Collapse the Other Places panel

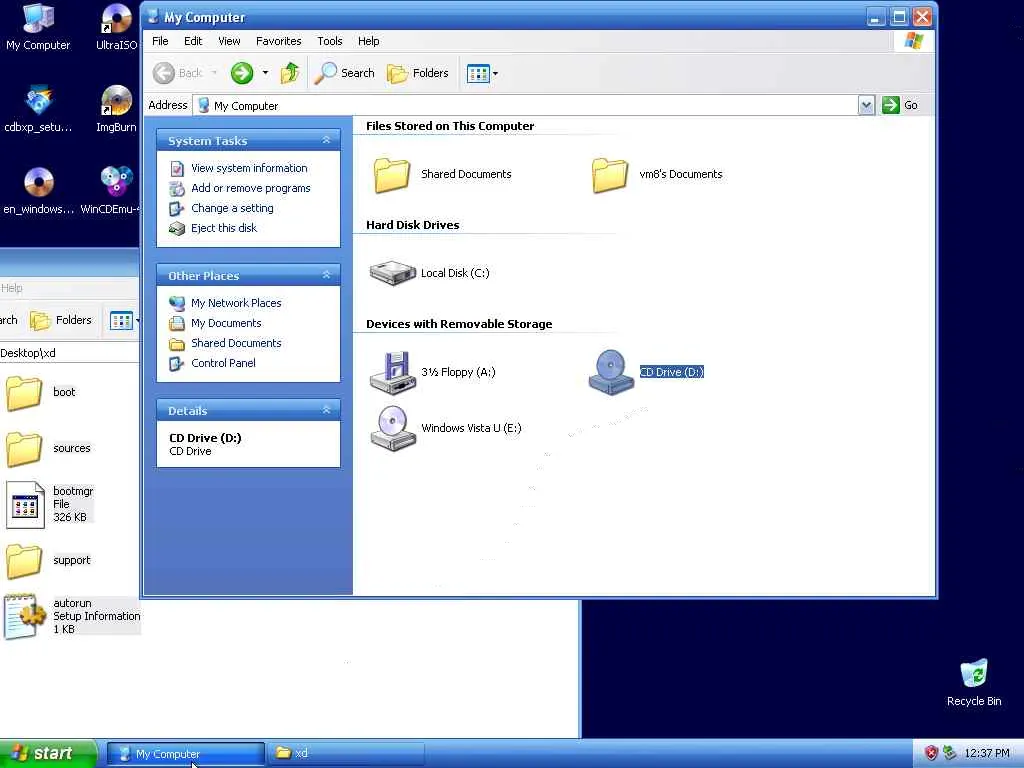[x=327, y=276]
